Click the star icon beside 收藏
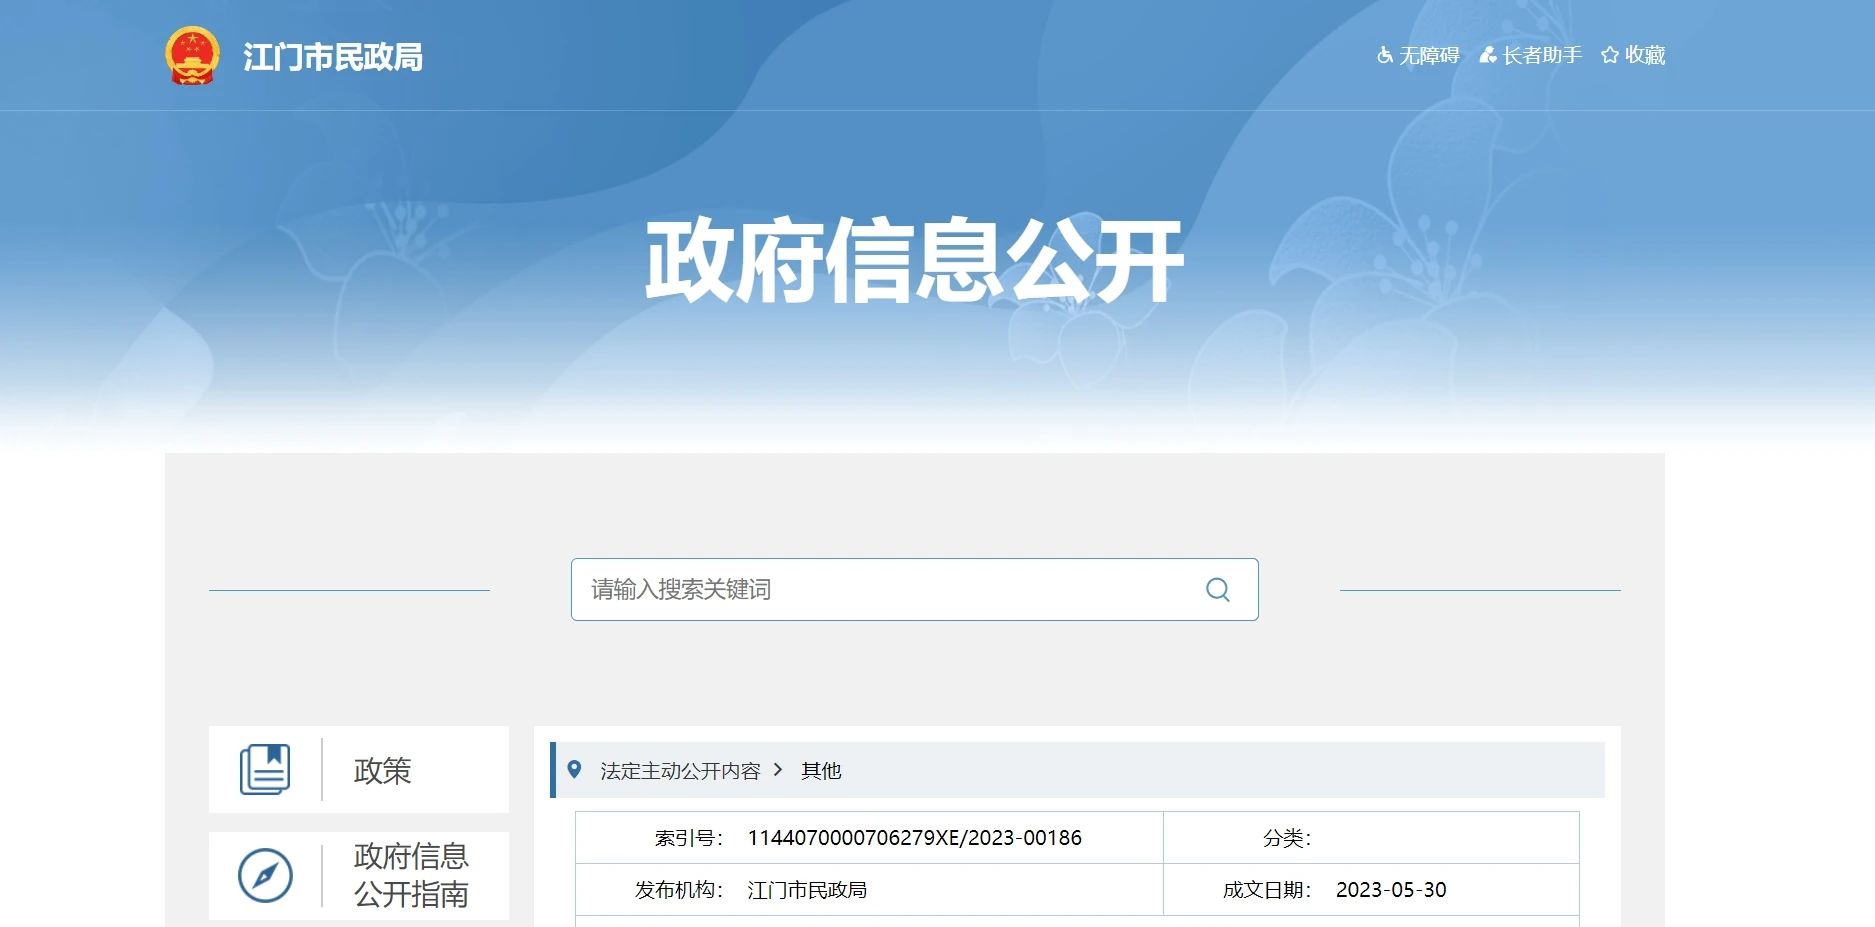This screenshot has width=1875, height=927. pos(1609,55)
